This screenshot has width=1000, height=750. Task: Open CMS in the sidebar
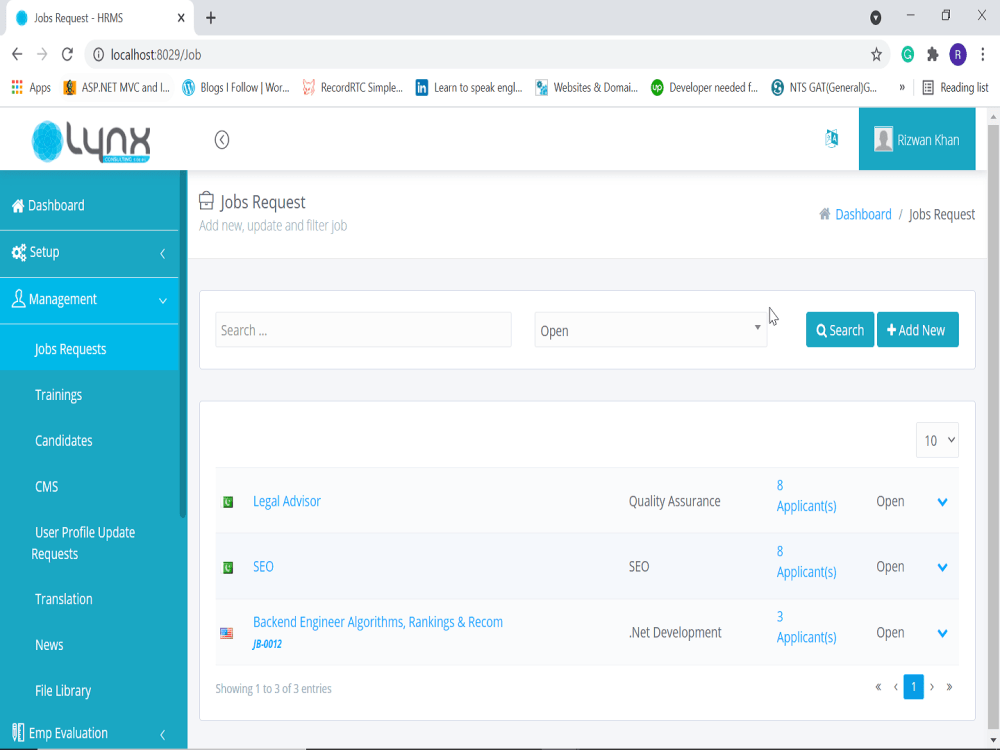[x=47, y=487]
